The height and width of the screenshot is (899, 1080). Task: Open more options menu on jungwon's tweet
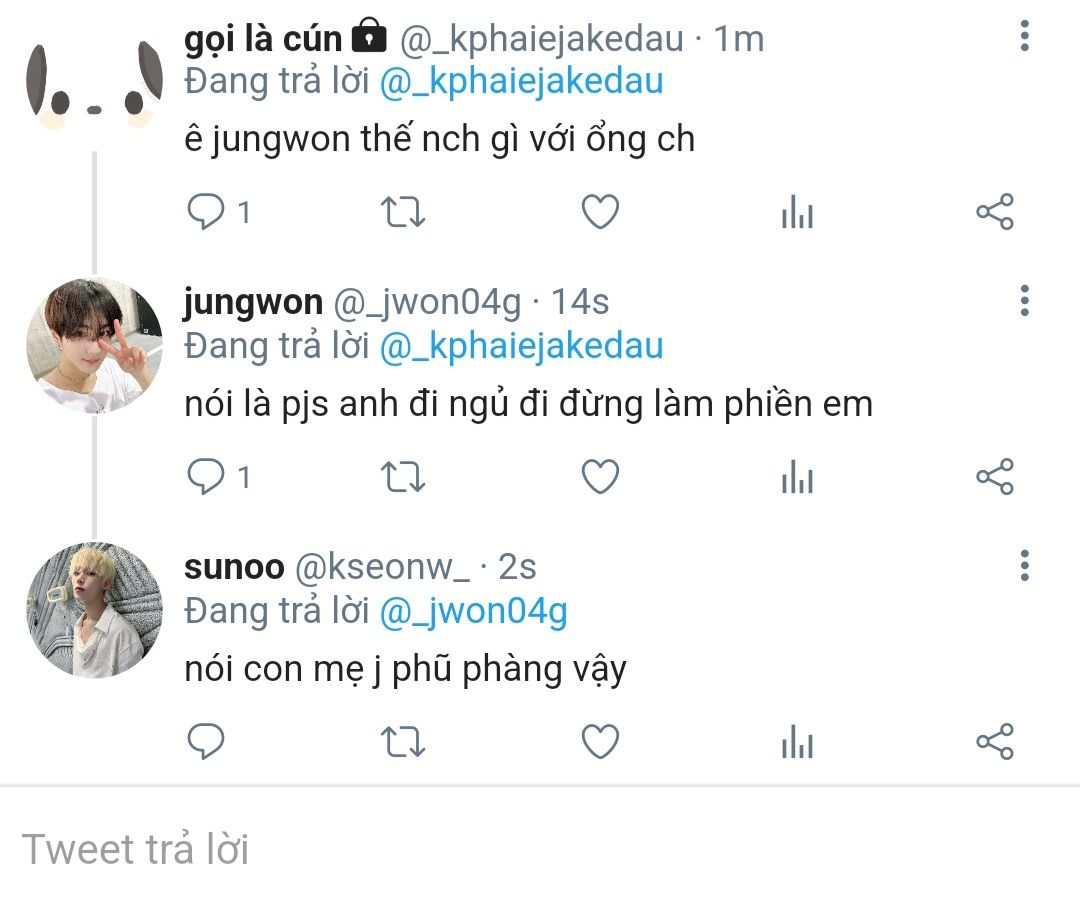[1025, 301]
